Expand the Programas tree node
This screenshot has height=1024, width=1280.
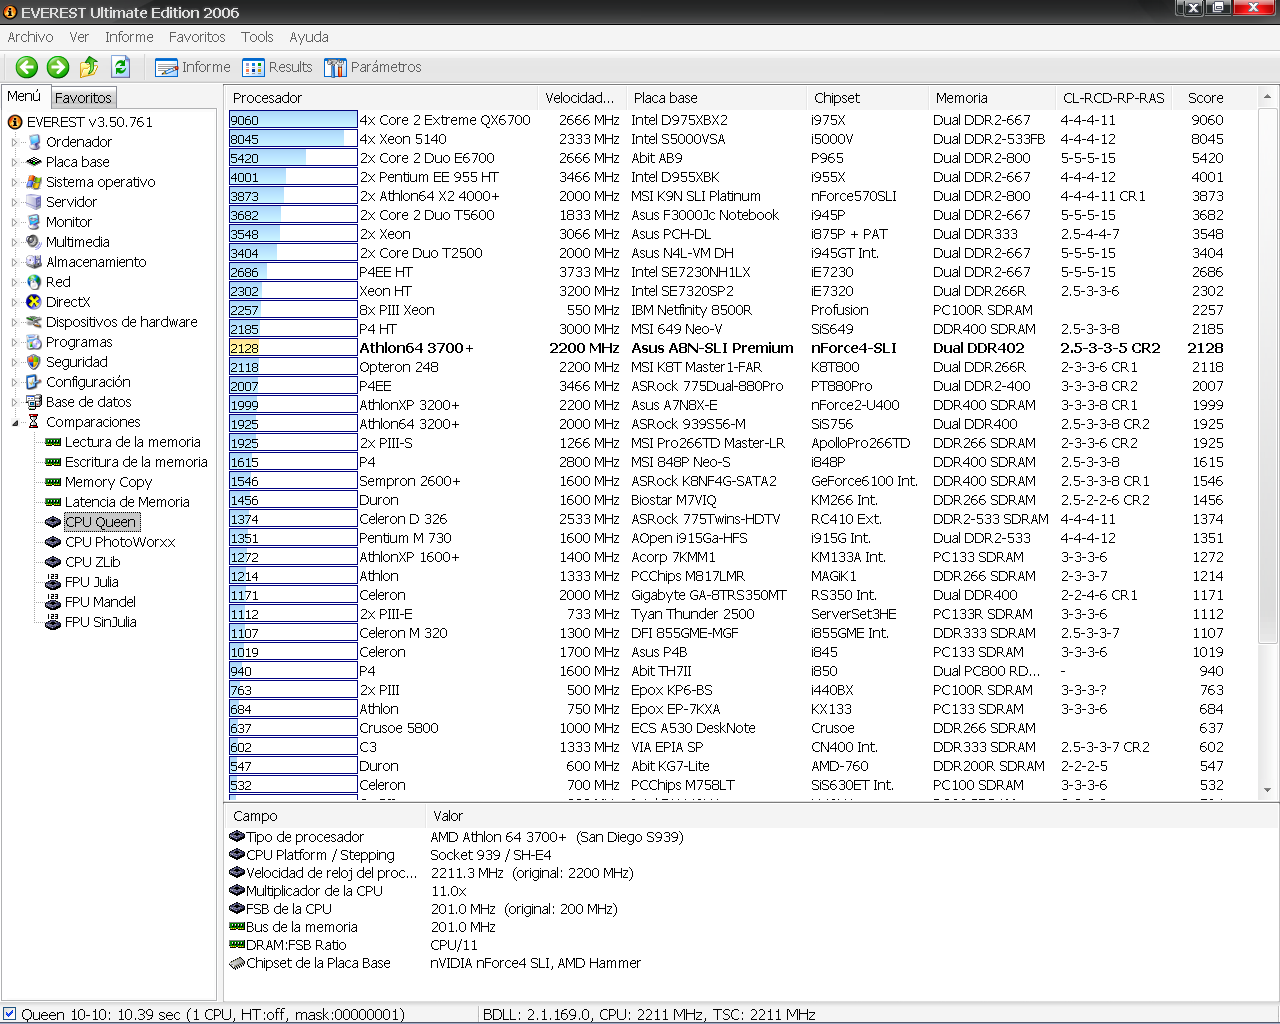15,342
